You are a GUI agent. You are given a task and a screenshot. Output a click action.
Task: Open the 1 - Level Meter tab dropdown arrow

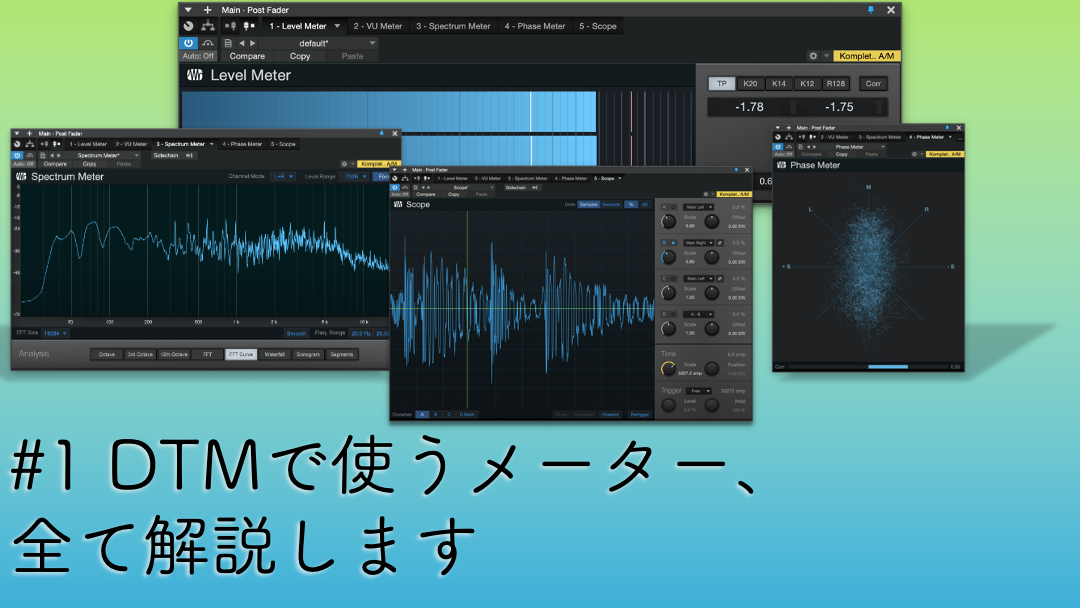pos(337,26)
